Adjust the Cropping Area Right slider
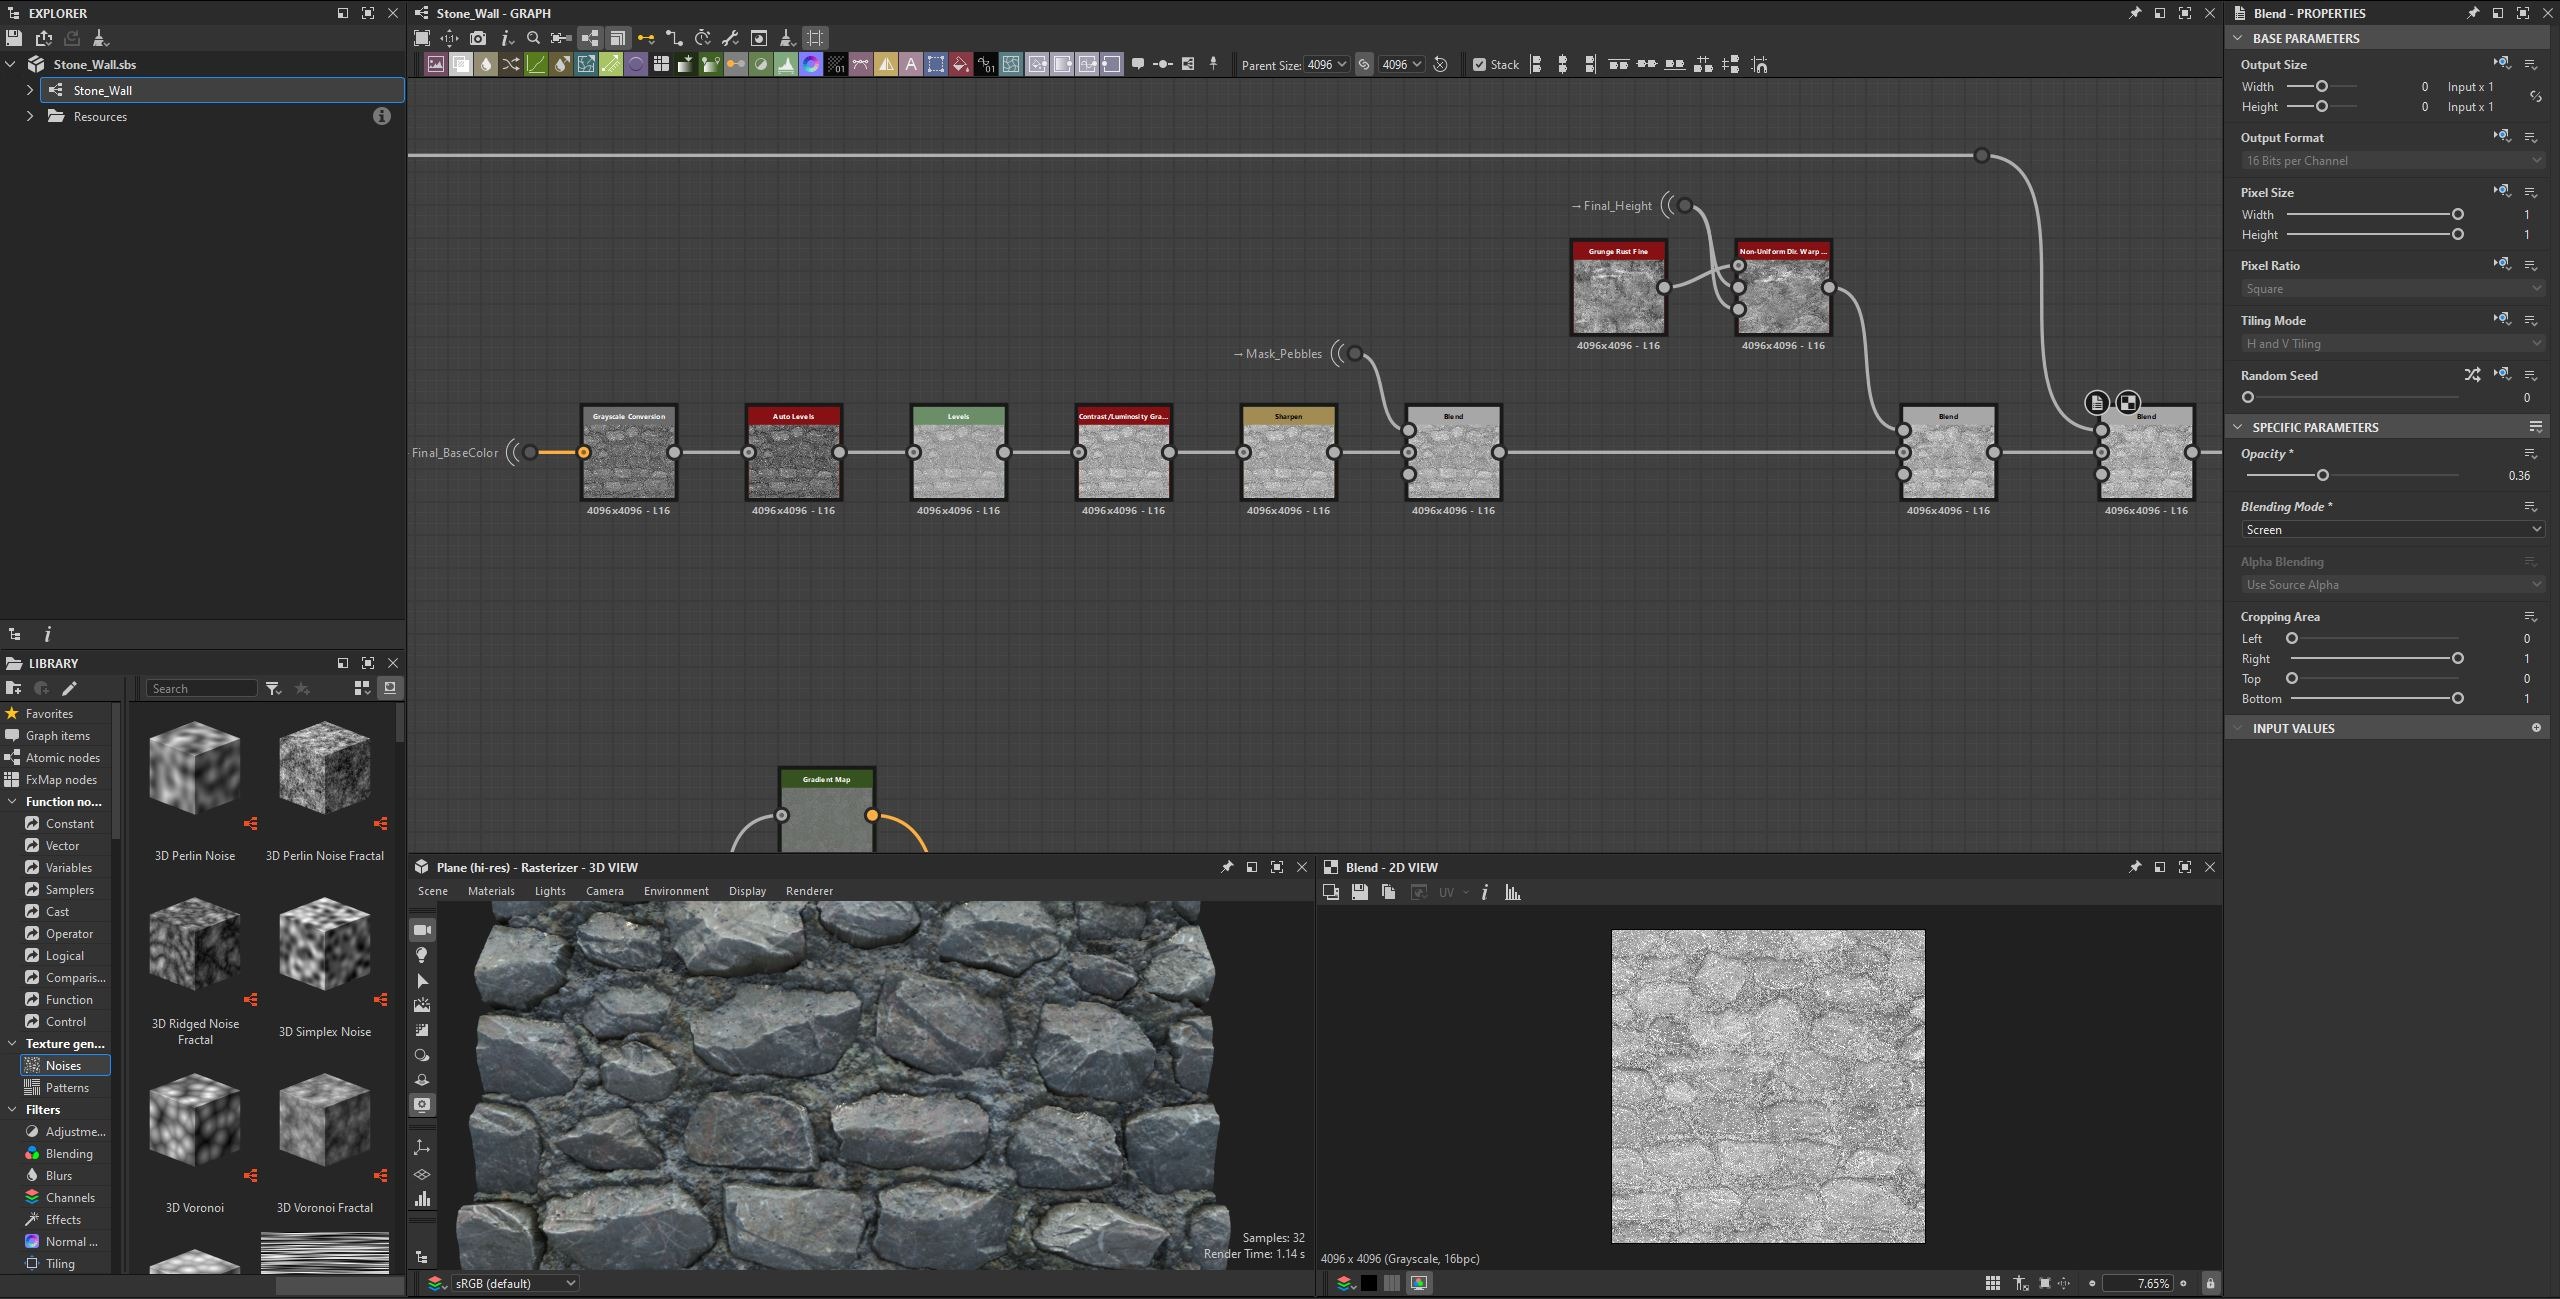Screen dimensions: 2560x1299 [2457, 659]
